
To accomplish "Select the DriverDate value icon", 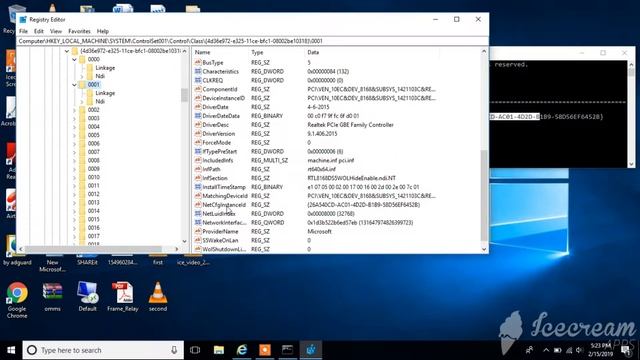I will click(x=198, y=107).
